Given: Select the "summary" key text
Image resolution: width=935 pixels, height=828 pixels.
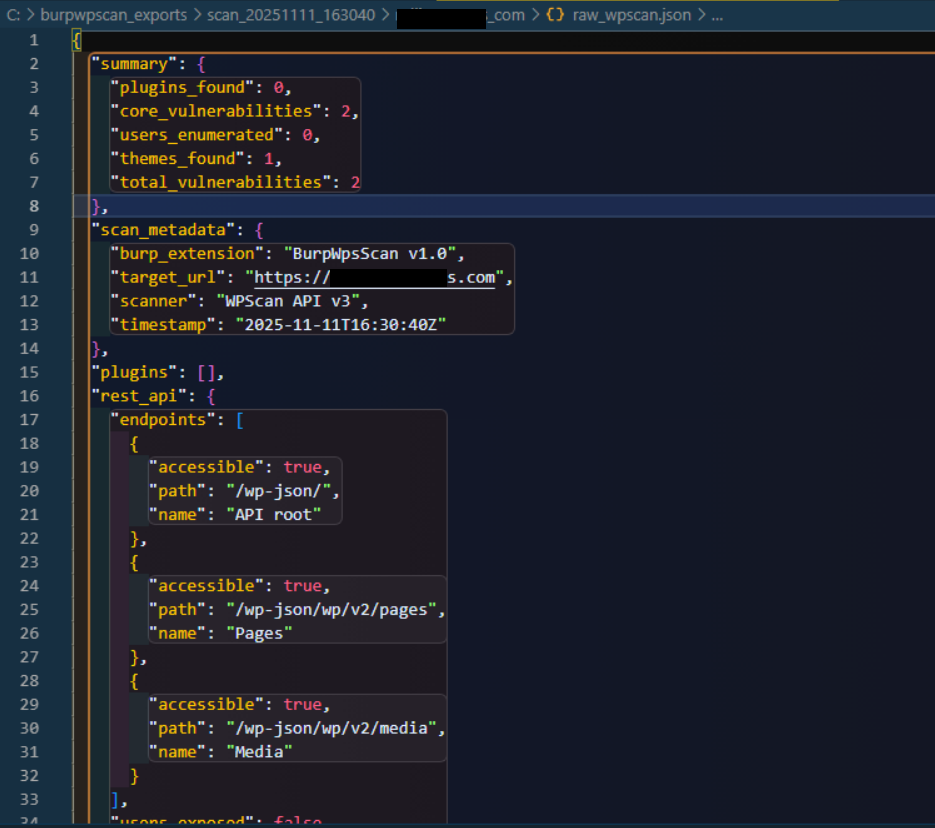Looking at the screenshot, I should coord(134,64).
